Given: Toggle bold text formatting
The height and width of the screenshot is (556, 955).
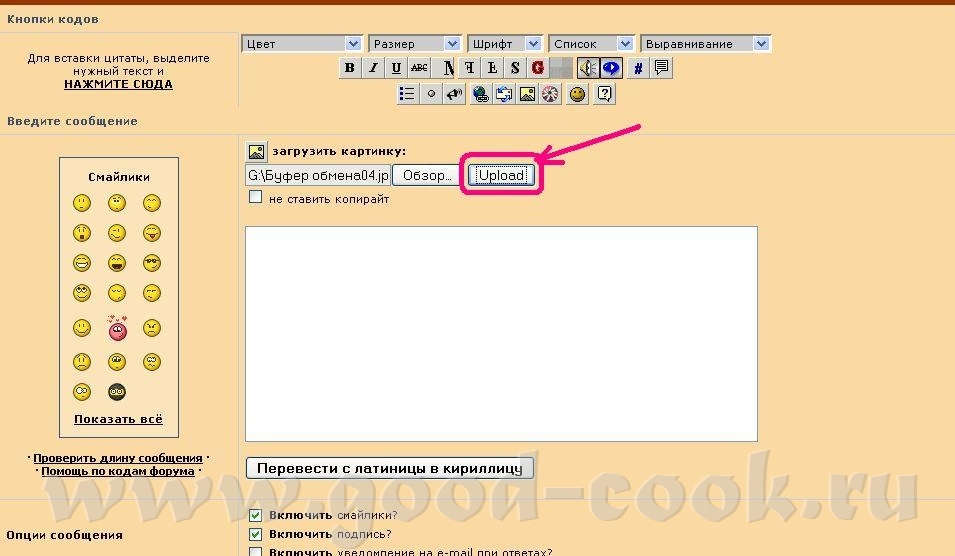Looking at the screenshot, I should pos(349,68).
